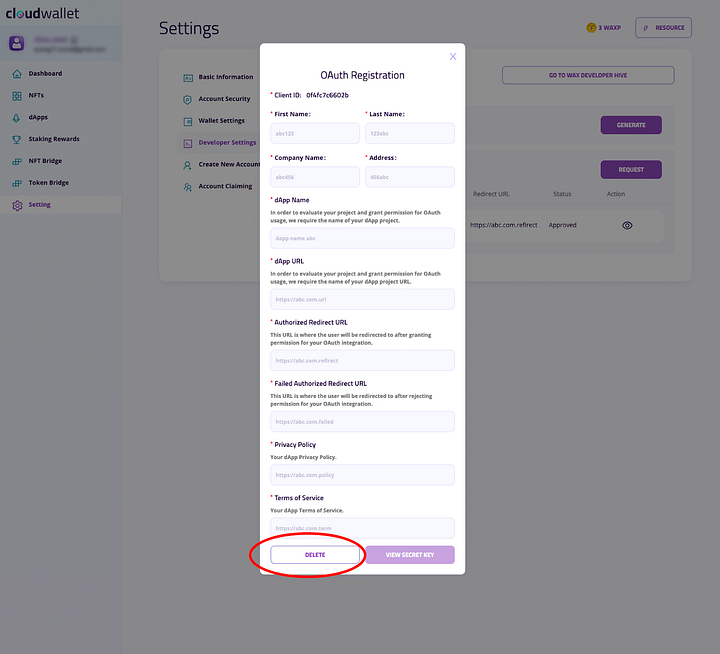Click the Privacy Policy input field
The height and width of the screenshot is (654, 720).
[x=362, y=475]
